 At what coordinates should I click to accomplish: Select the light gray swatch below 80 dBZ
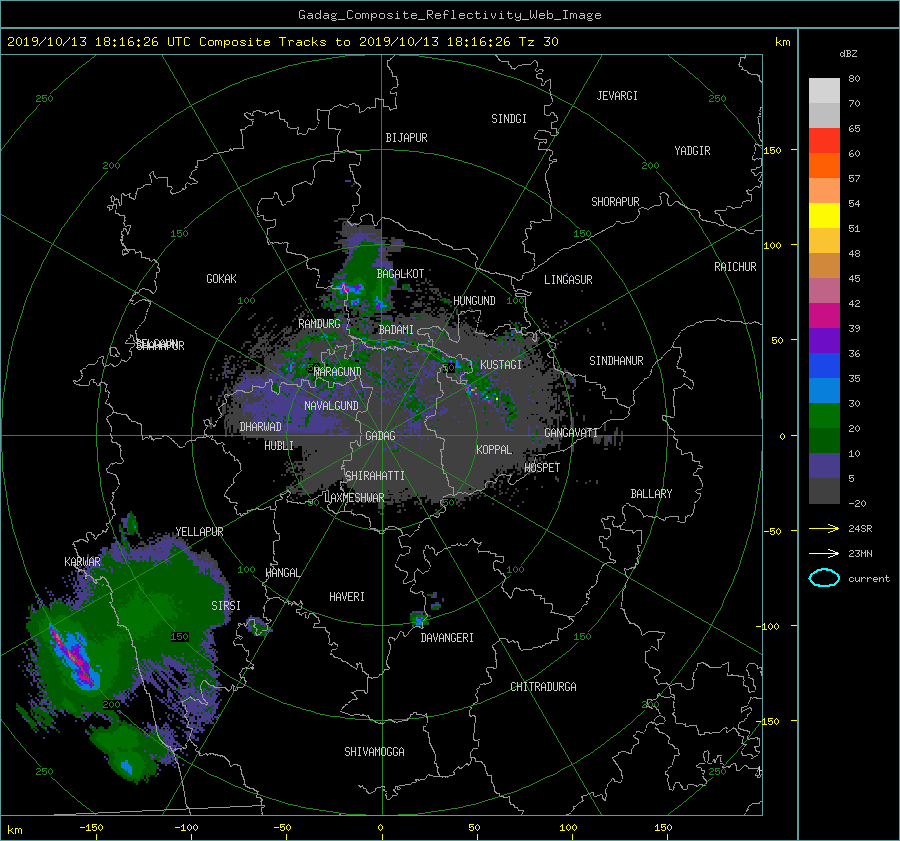pyautogui.click(x=824, y=90)
